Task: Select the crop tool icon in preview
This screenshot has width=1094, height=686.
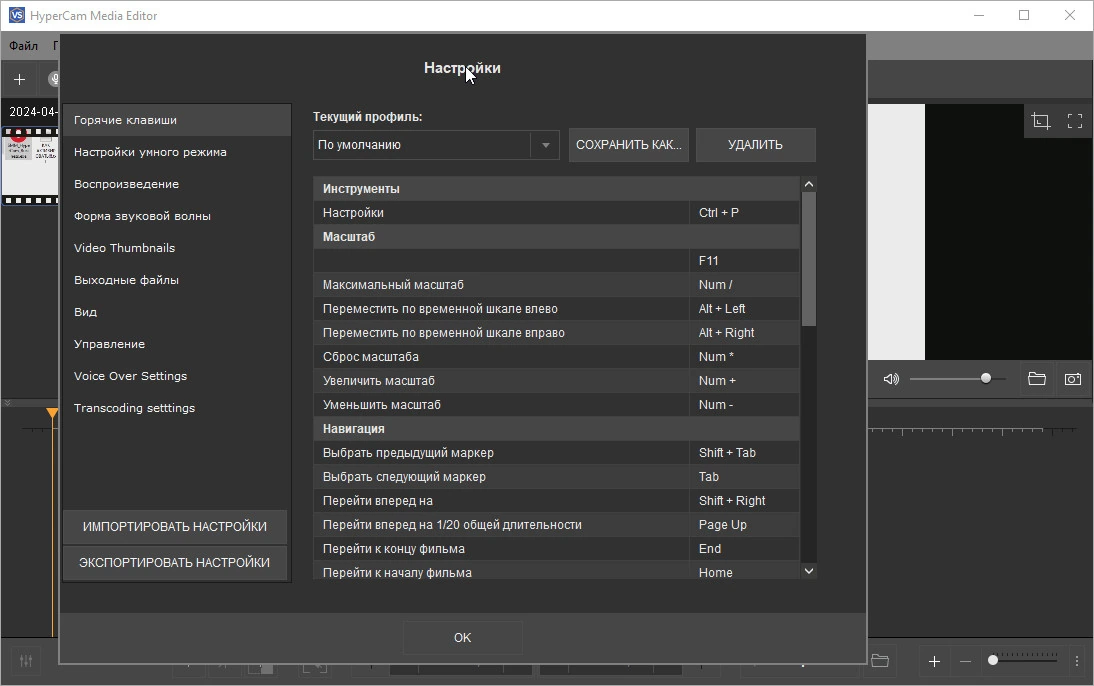Action: tap(1041, 121)
